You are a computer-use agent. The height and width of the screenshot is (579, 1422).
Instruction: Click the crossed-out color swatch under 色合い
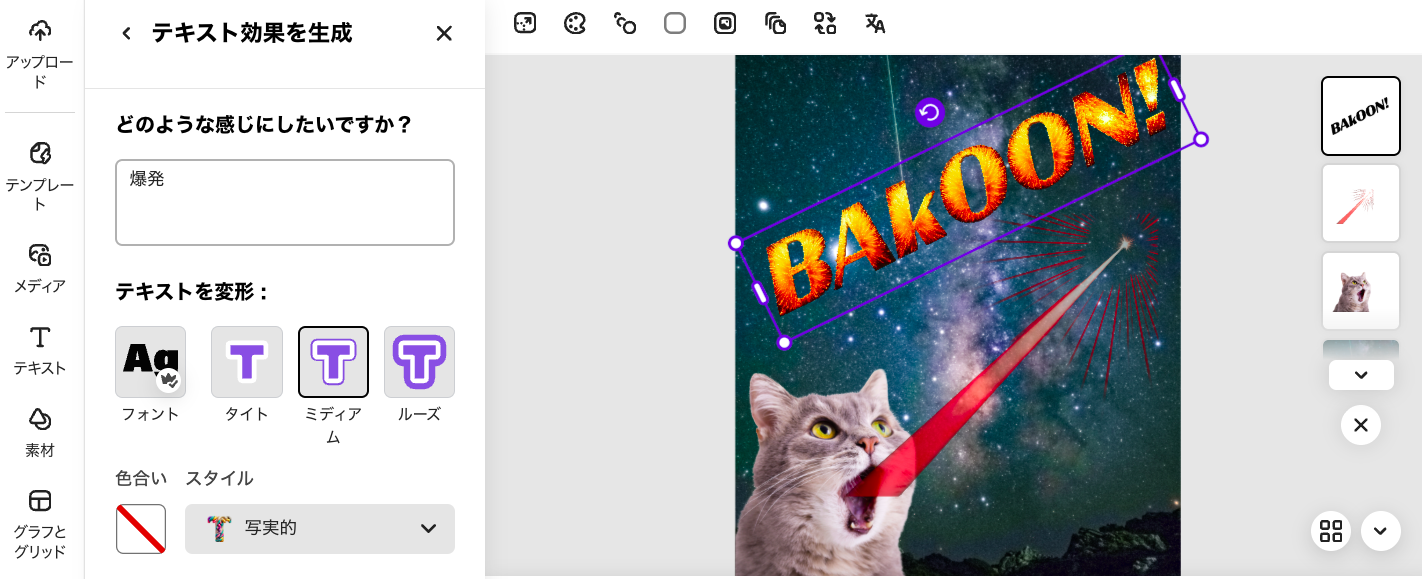pos(140,529)
